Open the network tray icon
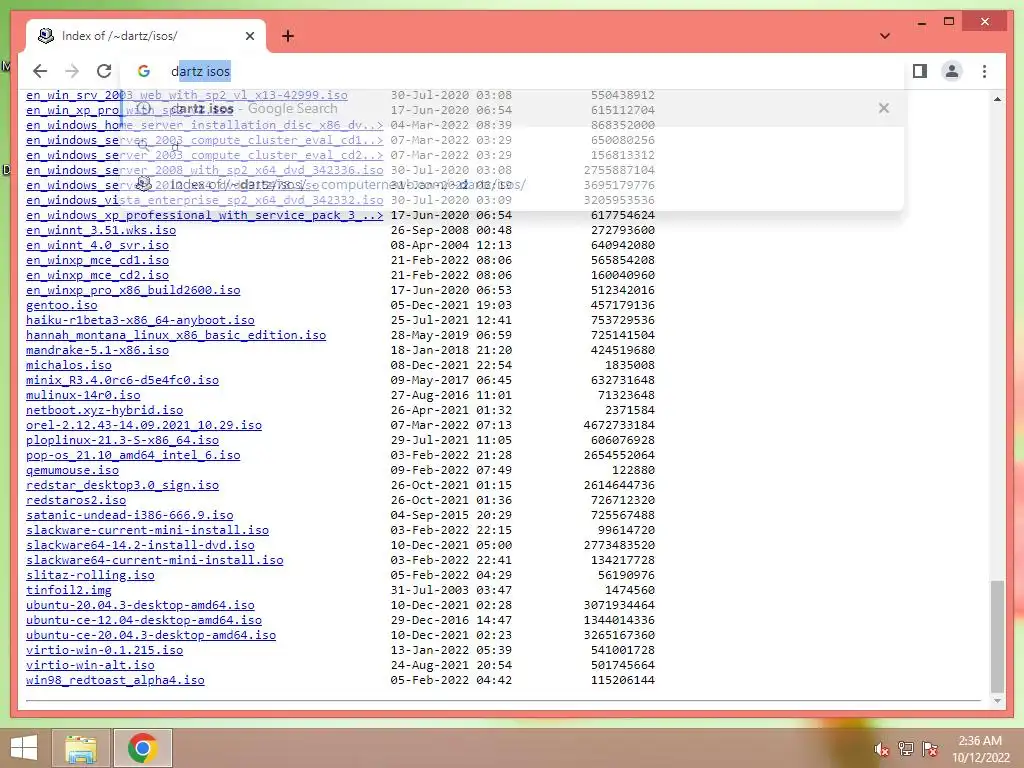The height and width of the screenshot is (768, 1024). [906, 749]
